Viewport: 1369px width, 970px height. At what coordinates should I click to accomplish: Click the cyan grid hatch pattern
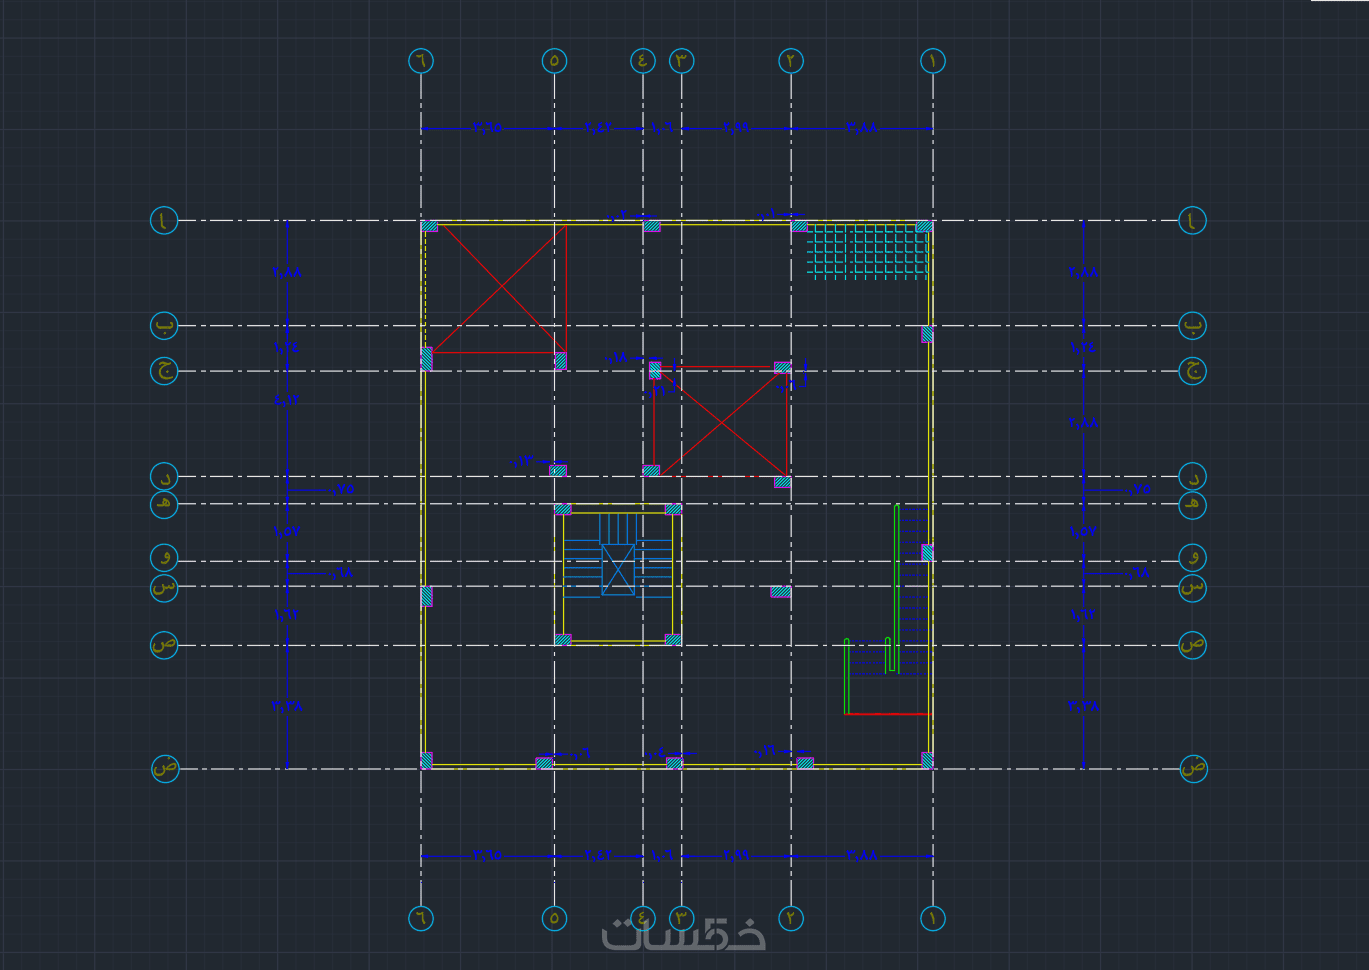pos(867,252)
